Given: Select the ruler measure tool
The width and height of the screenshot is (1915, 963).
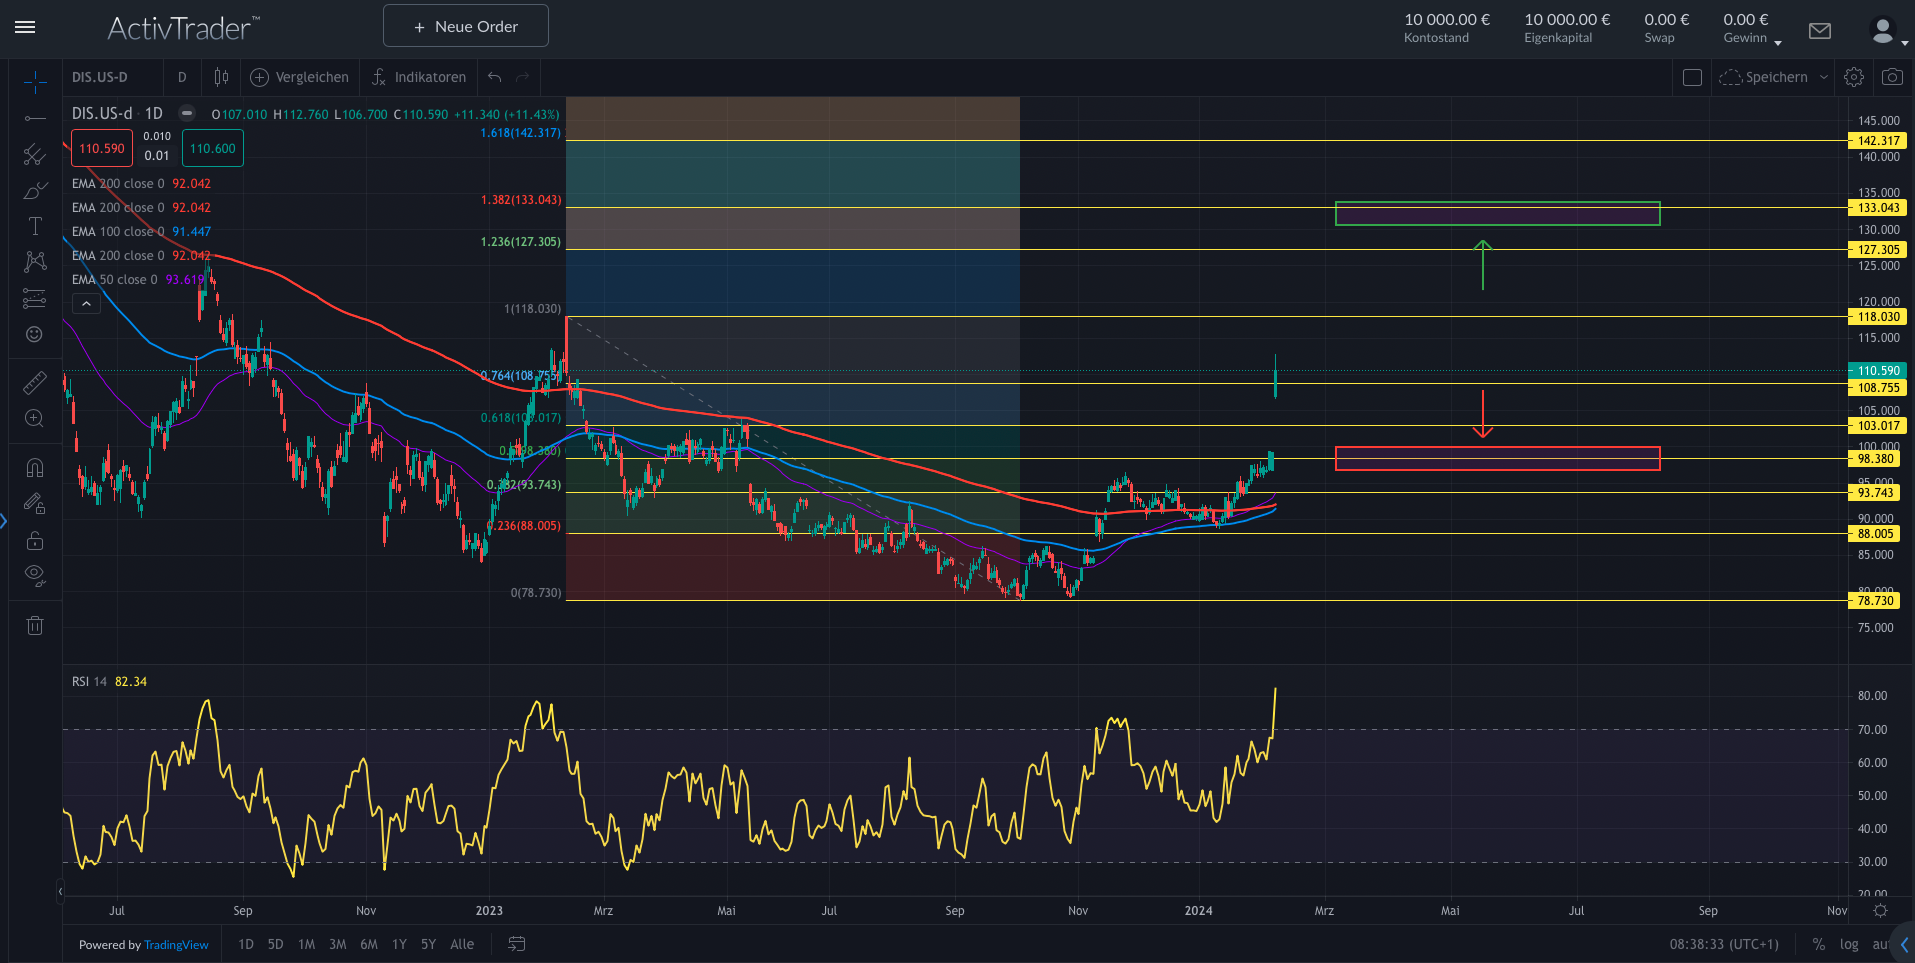Looking at the screenshot, I should point(35,382).
